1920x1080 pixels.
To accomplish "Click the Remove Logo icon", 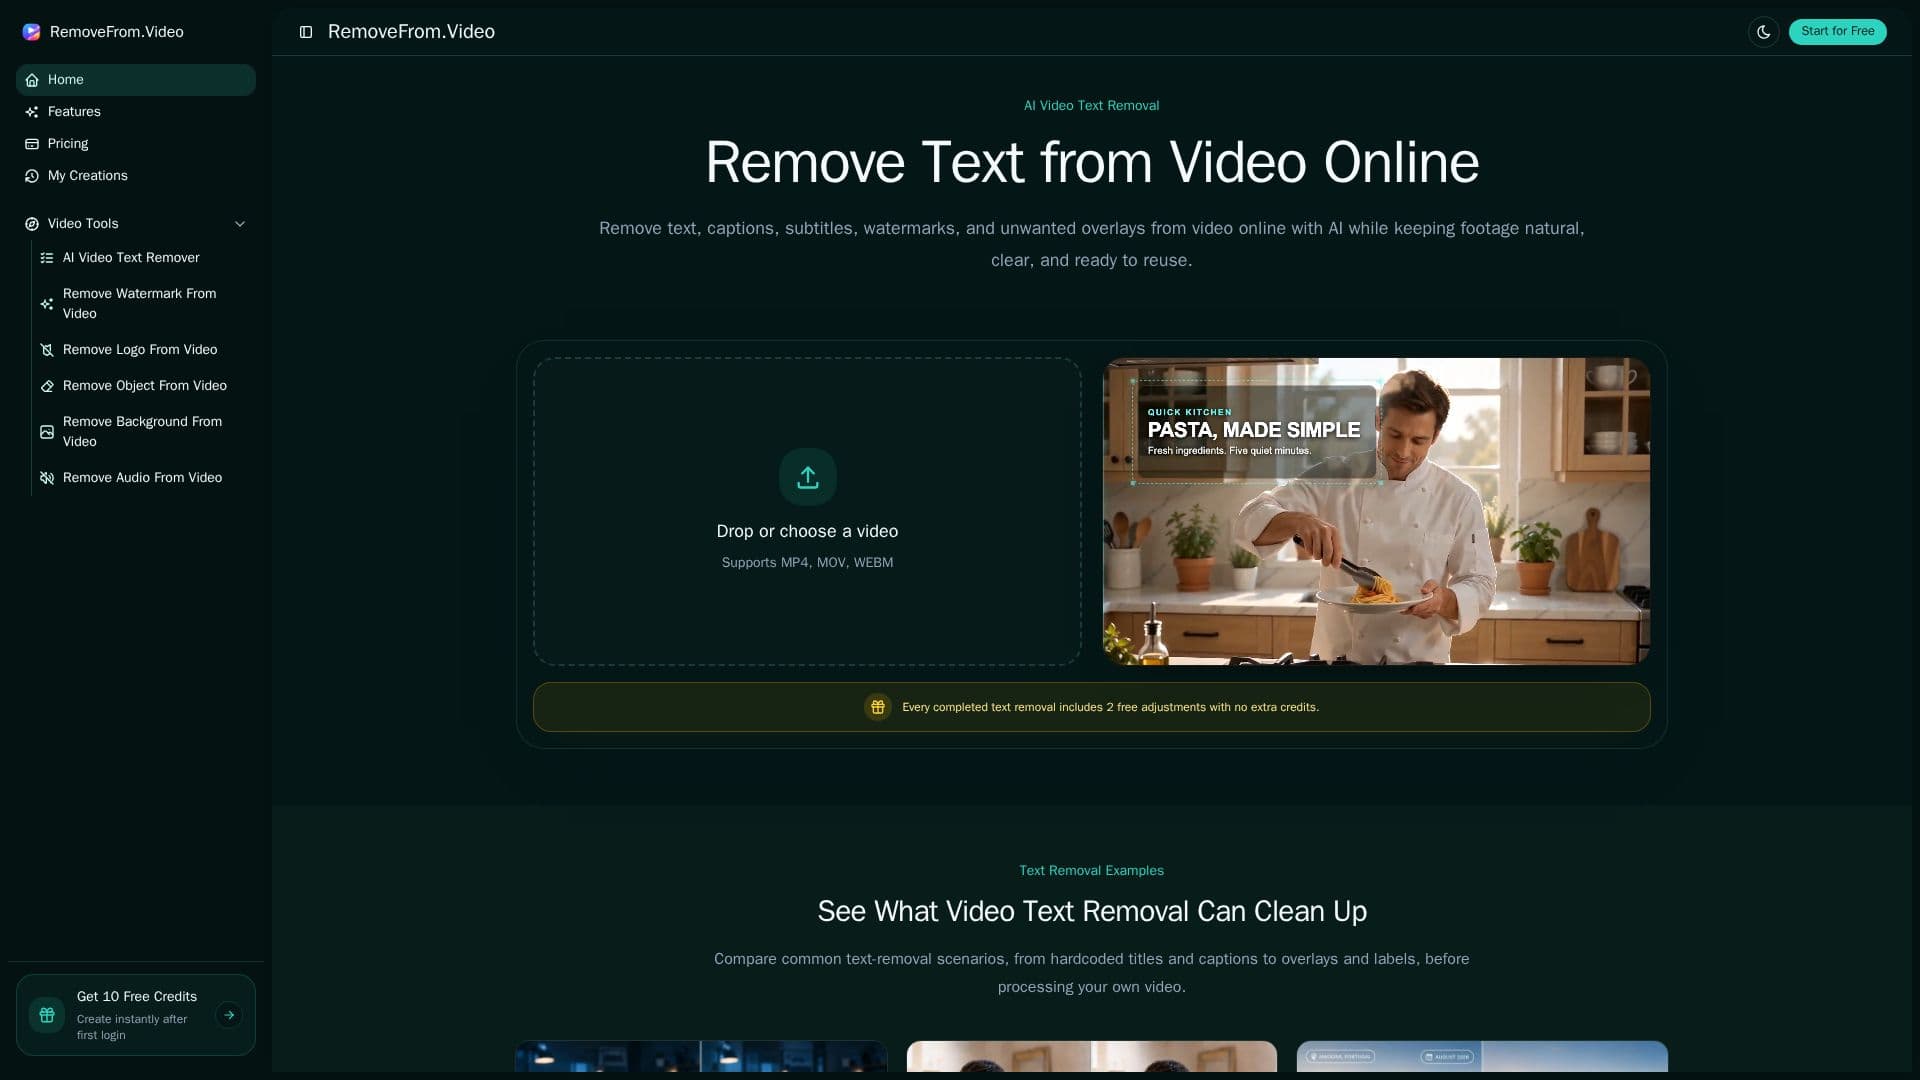I will pyautogui.click(x=47, y=350).
